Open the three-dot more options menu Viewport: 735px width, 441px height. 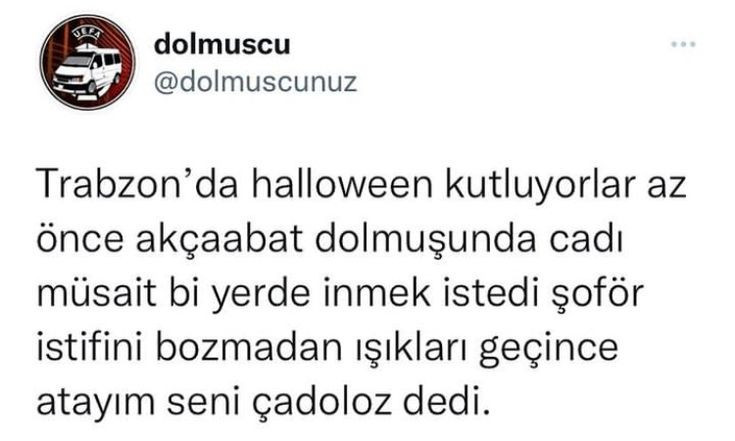(x=683, y=45)
